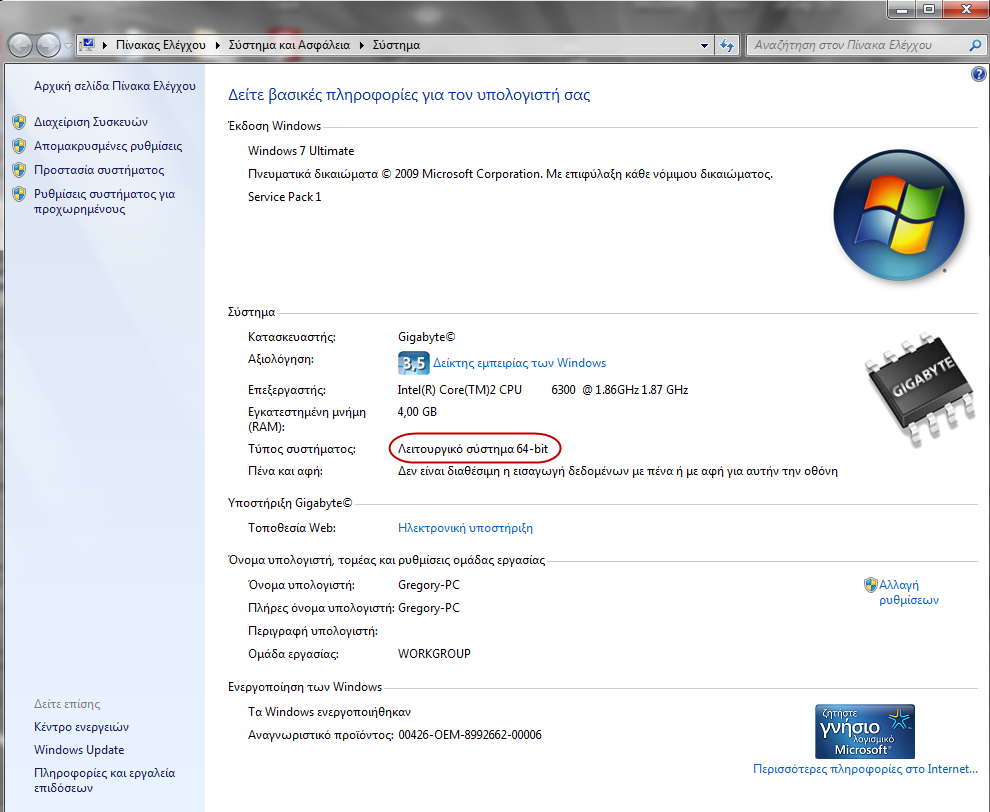Minimize the System window
The height and width of the screenshot is (812, 990).
tap(902, 9)
